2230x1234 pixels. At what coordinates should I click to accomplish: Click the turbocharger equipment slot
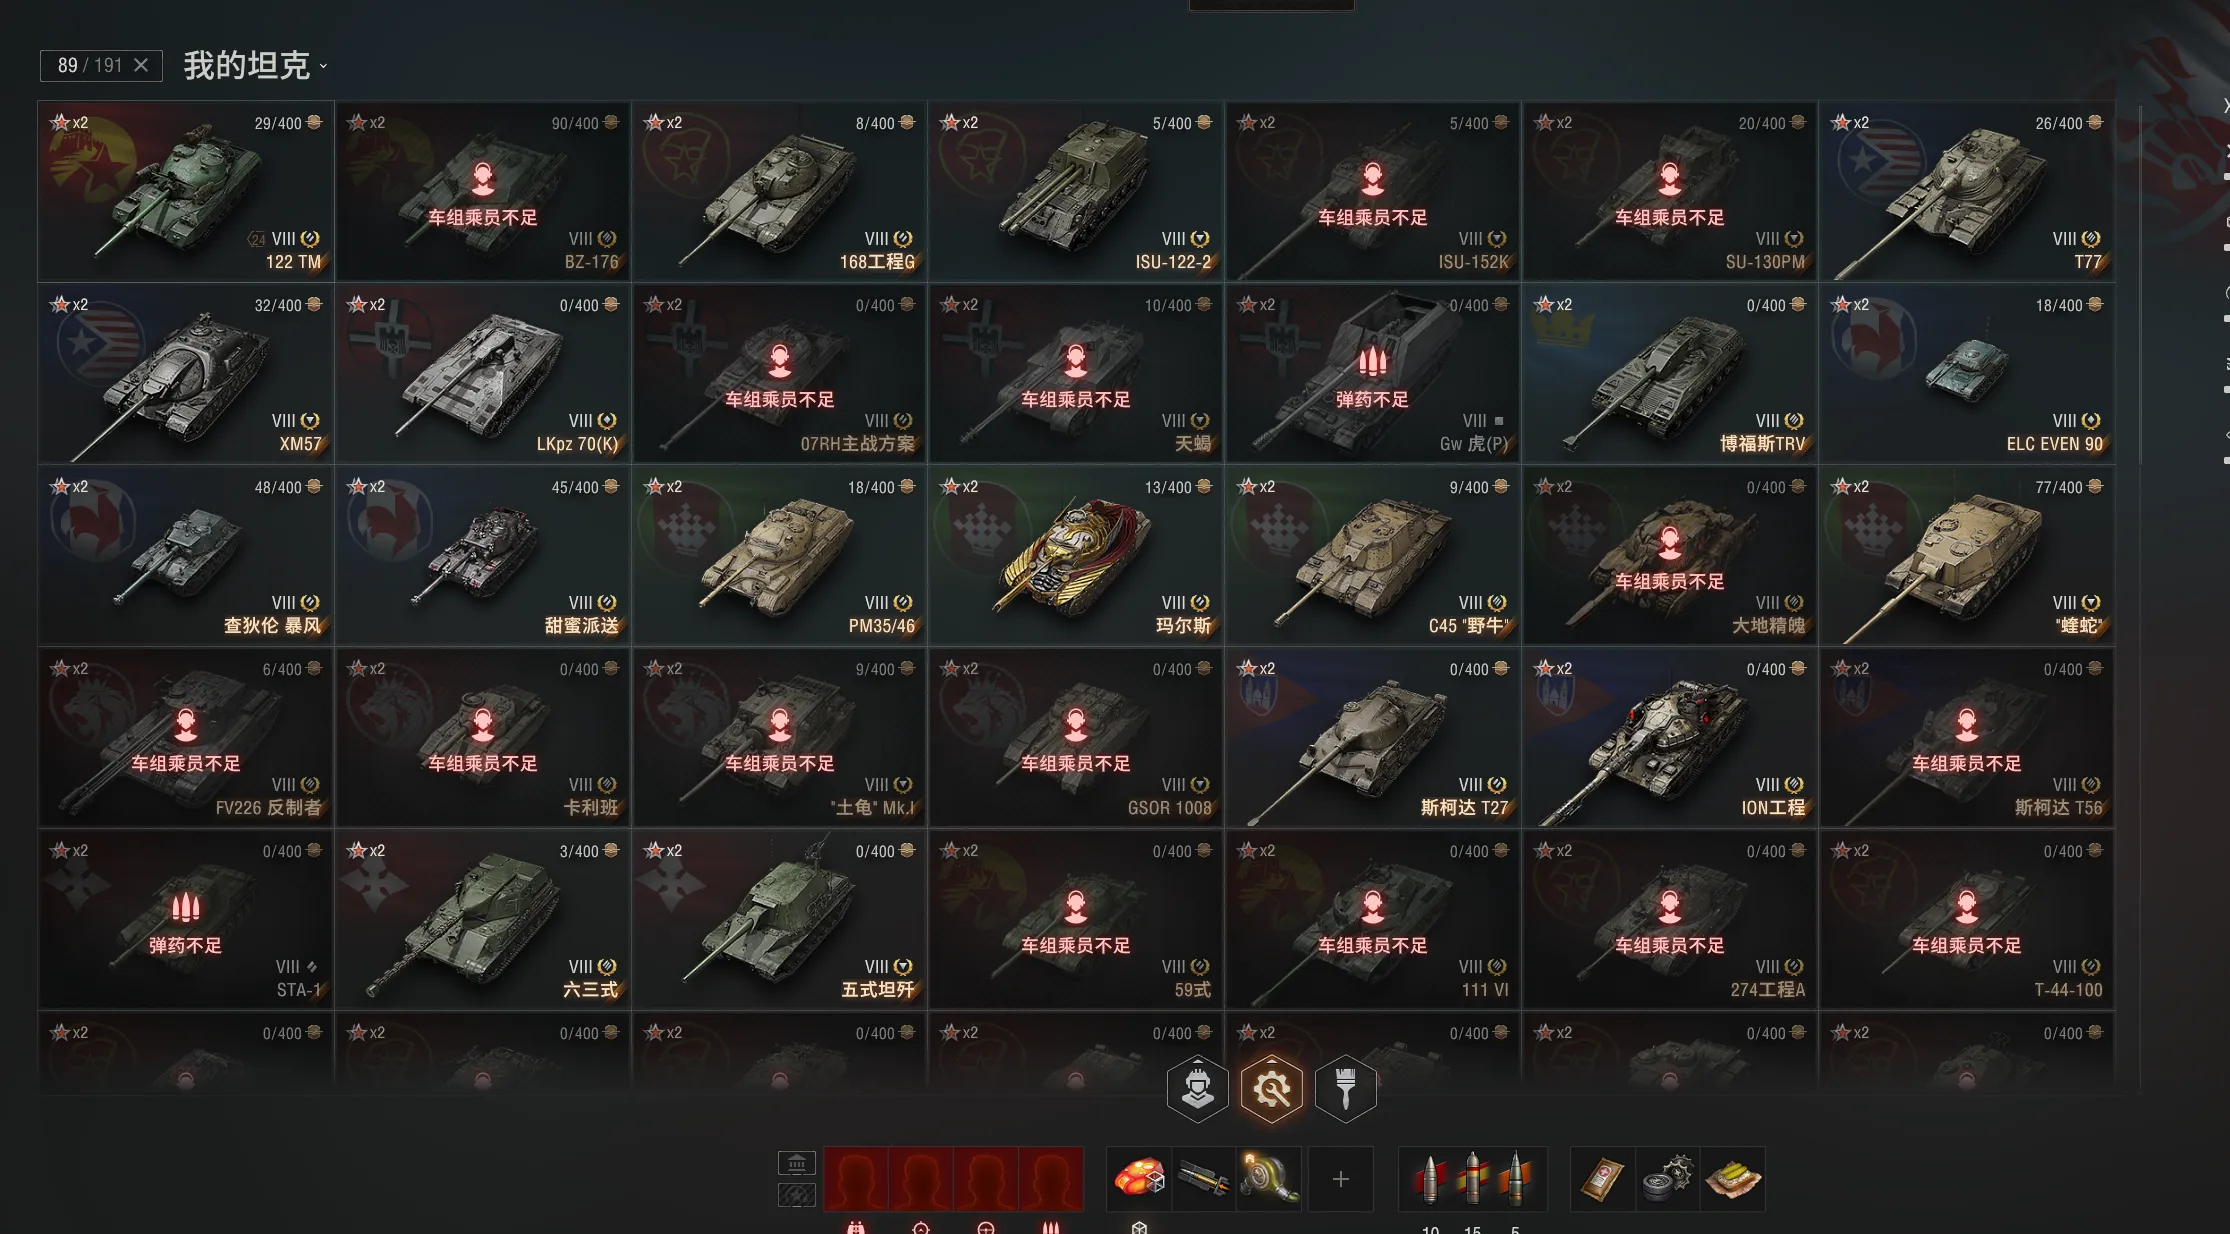1269,1179
